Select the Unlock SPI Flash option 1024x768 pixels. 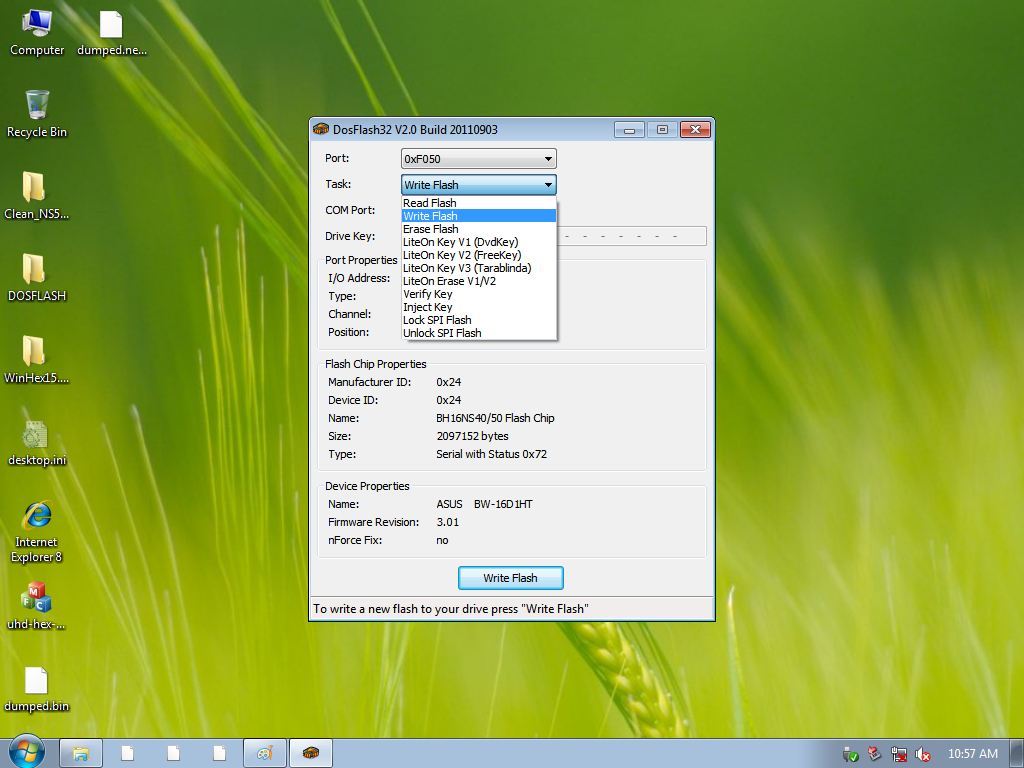(442, 333)
